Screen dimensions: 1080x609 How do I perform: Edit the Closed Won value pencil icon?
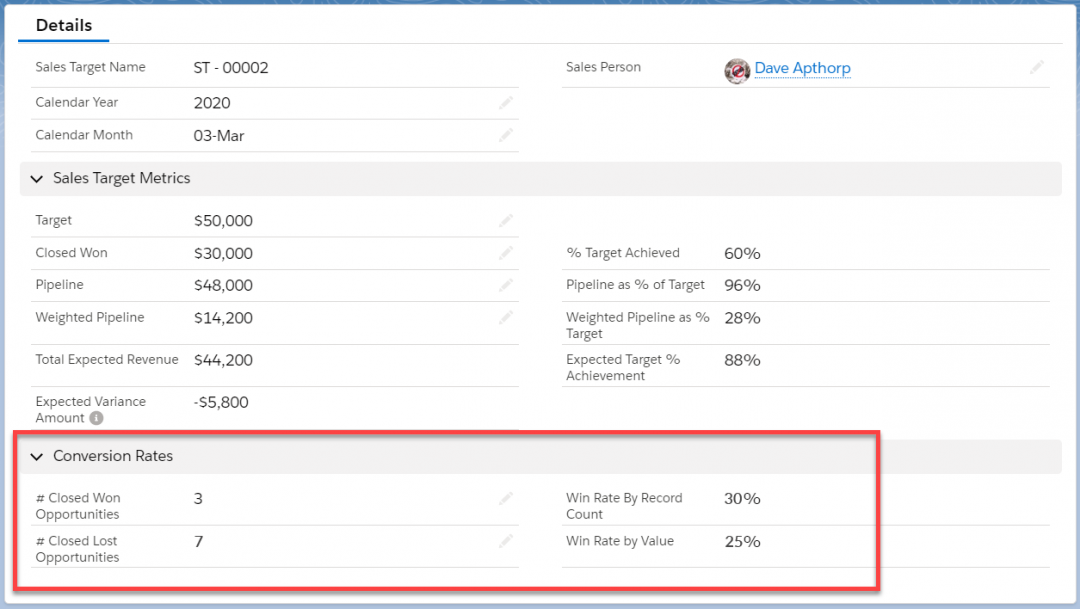coord(506,253)
